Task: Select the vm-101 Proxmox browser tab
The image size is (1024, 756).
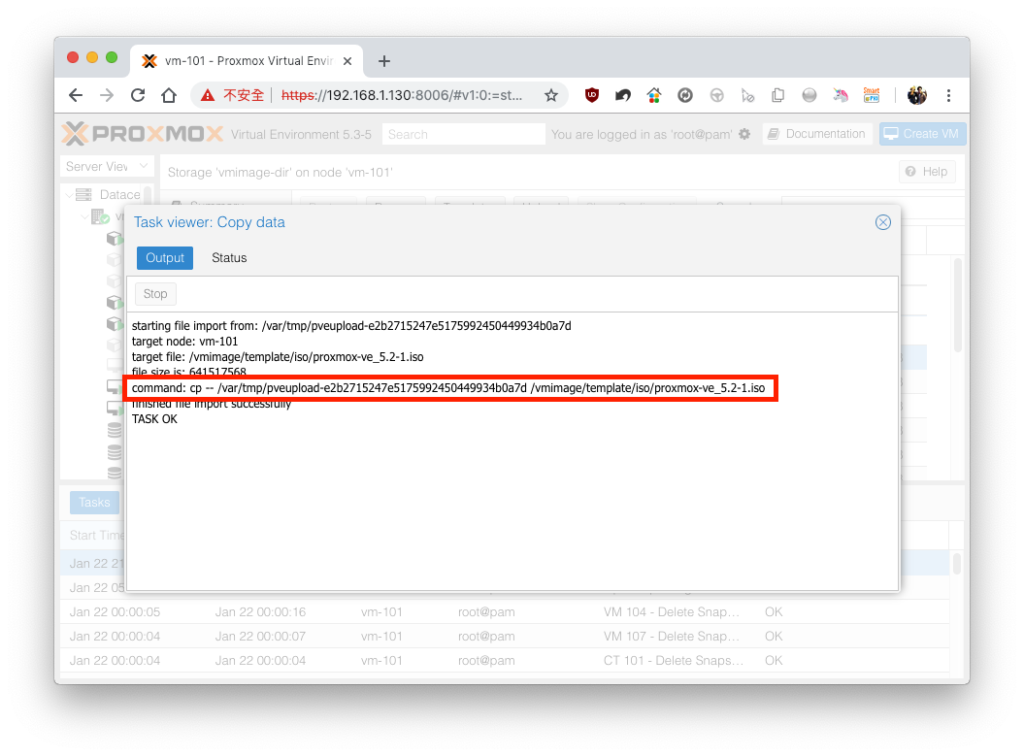Action: [x=247, y=61]
